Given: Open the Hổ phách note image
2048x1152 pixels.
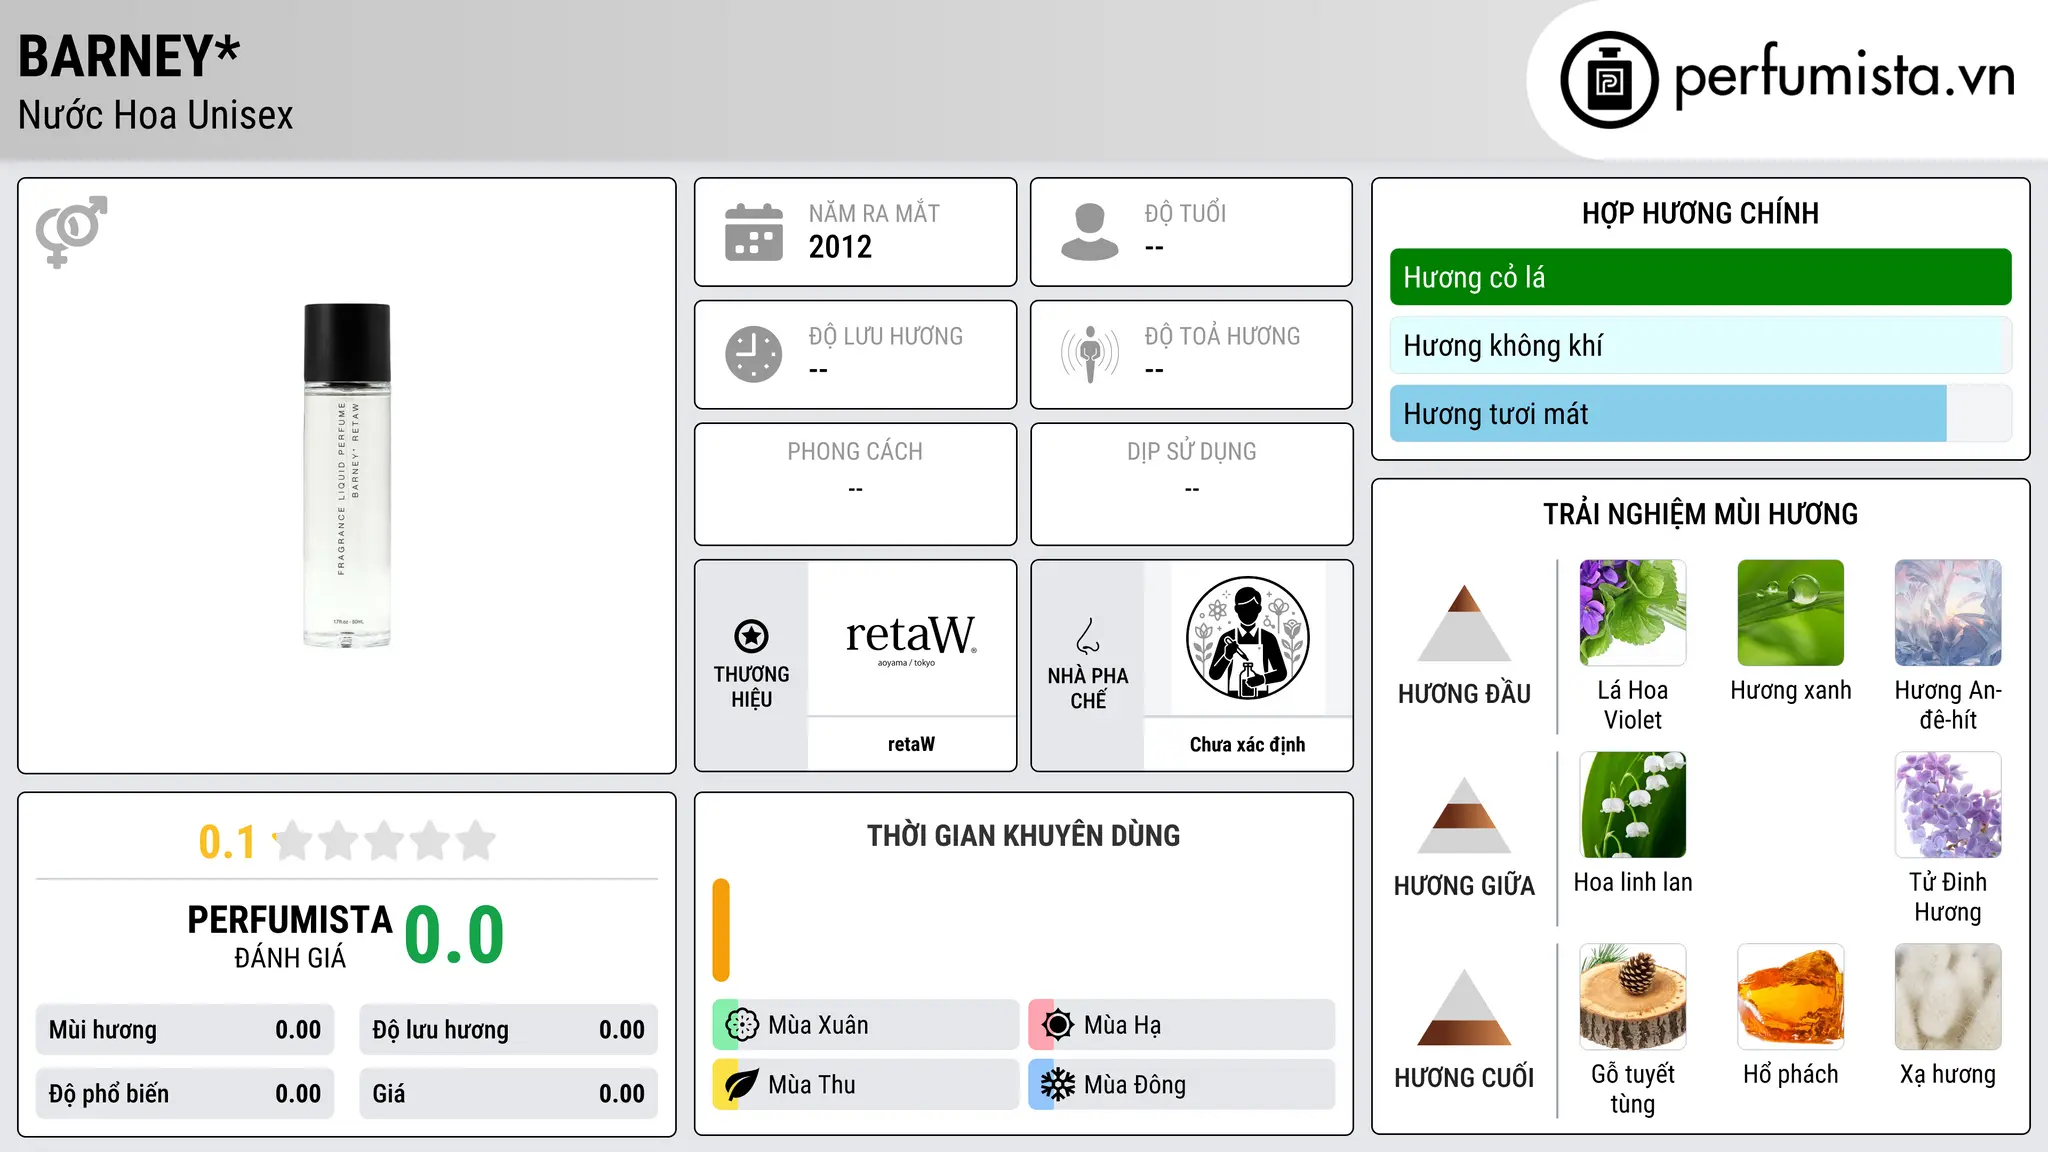Looking at the screenshot, I should pos(1791,997).
